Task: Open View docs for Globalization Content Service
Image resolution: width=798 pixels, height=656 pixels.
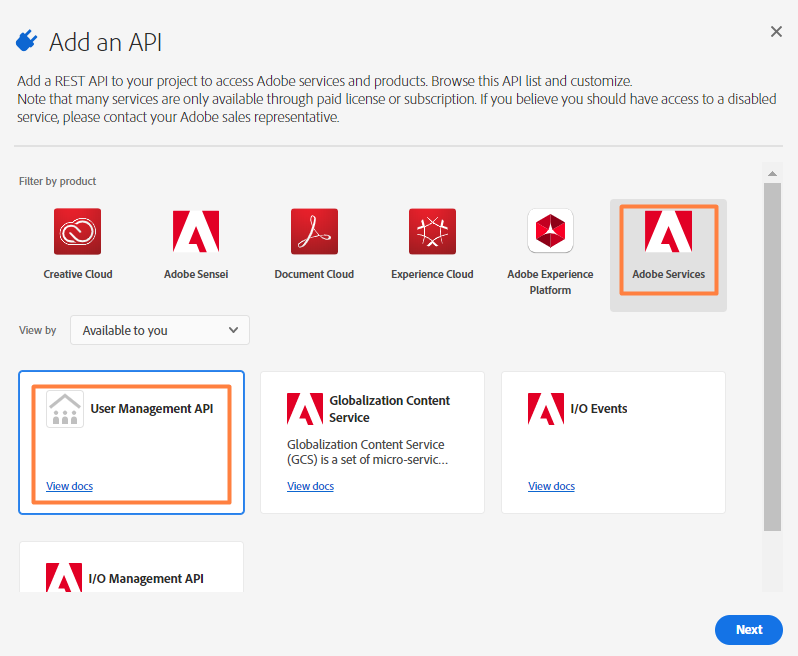Action: tap(310, 486)
